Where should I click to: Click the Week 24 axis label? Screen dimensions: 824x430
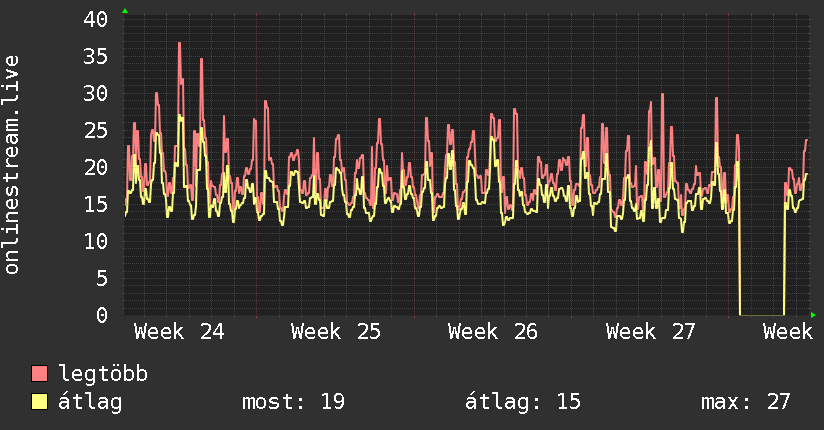(x=179, y=332)
